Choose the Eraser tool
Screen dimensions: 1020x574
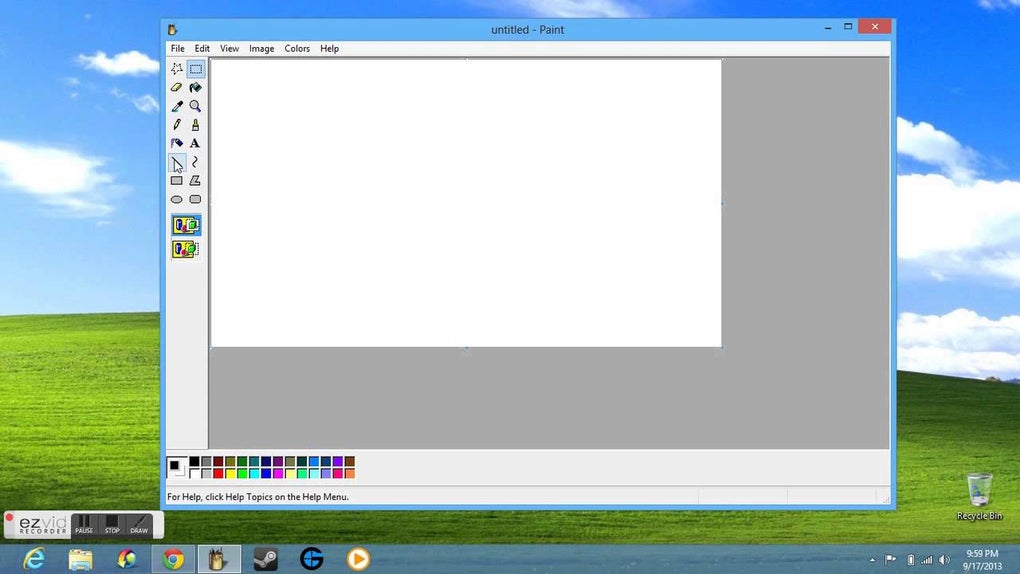click(x=176, y=87)
